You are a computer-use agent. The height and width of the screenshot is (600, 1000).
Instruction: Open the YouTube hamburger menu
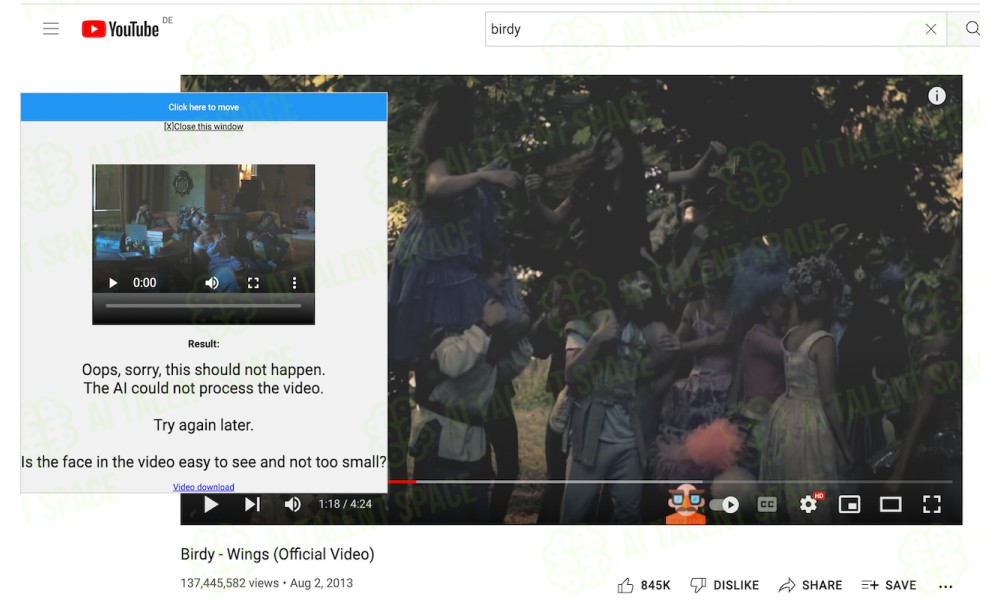click(x=51, y=29)
